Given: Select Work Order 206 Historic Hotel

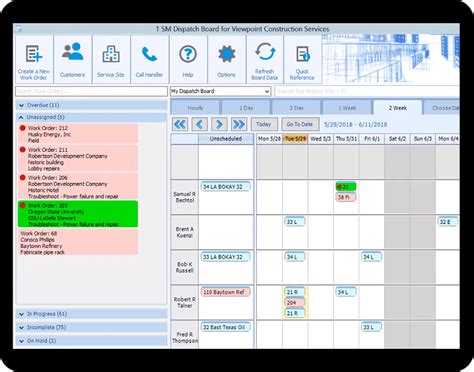Looking at the screenshot, I should (x=78, y=187).
